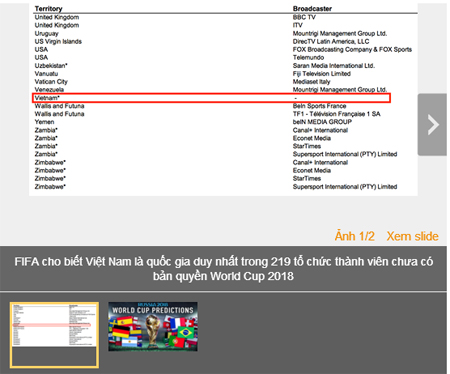Click FOX Broadcasting Company & FOX Sports
This screenshot has height=374, width=450.
(x=352, y=49)
